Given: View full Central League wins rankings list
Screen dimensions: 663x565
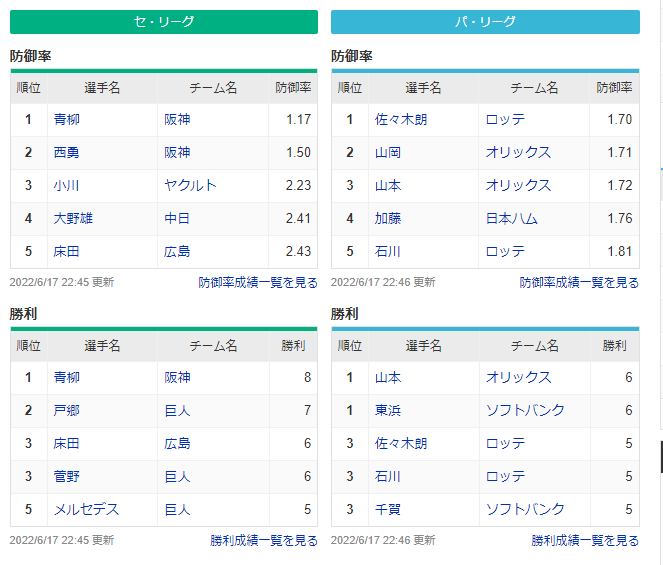Looking at the screenshot, I should [264, 540].
